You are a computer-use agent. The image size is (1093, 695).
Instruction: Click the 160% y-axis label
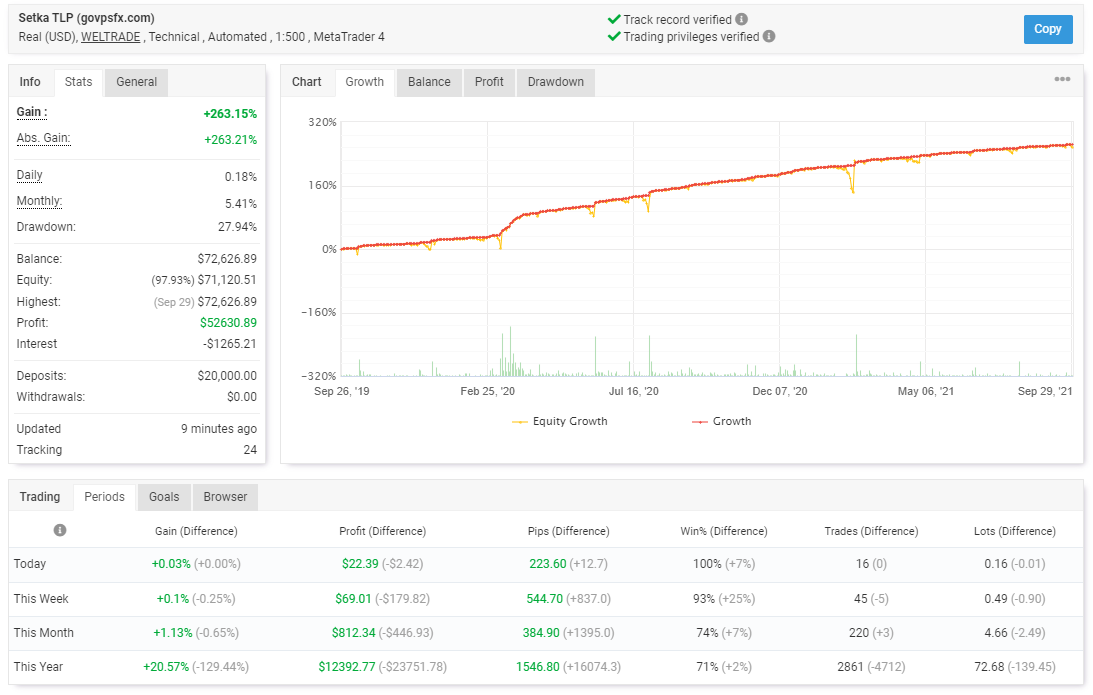click(322, 185)
